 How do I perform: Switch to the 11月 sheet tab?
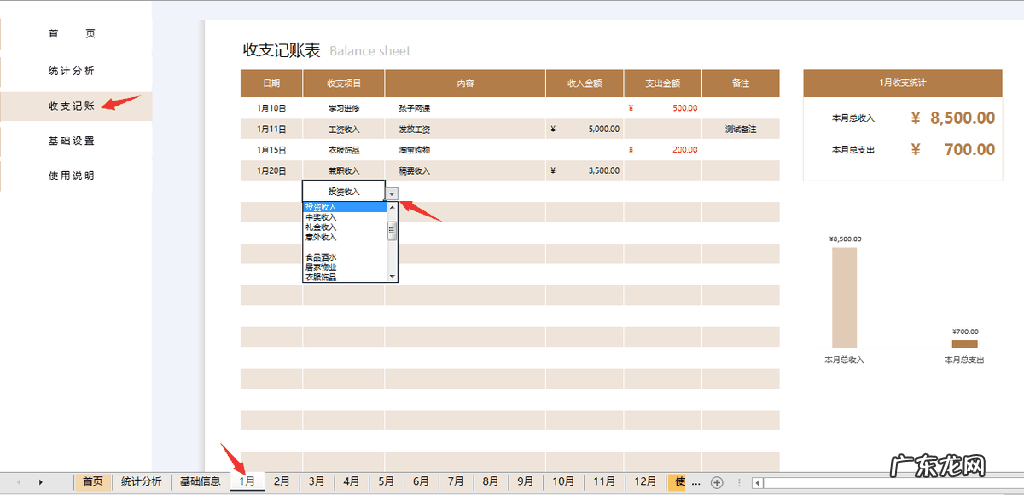(604, 482)
